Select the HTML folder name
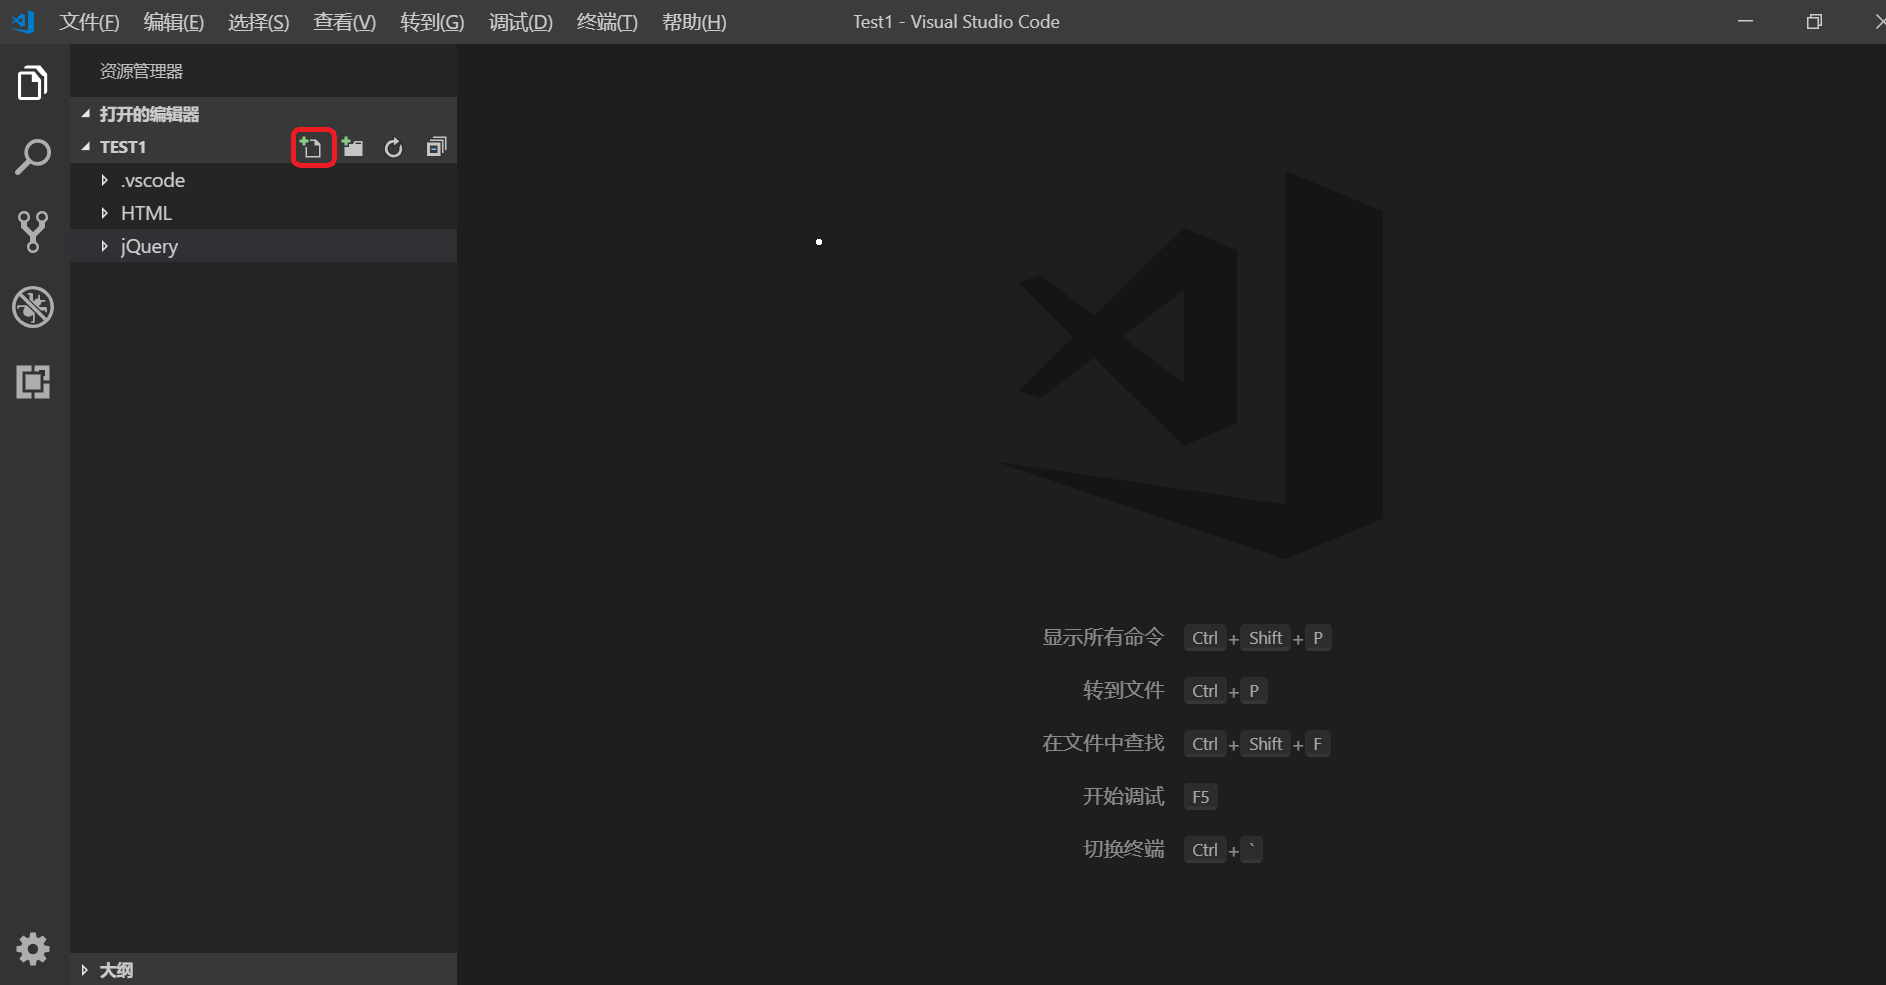Screen dimensions: 1886x985 (x=146, y=213)
